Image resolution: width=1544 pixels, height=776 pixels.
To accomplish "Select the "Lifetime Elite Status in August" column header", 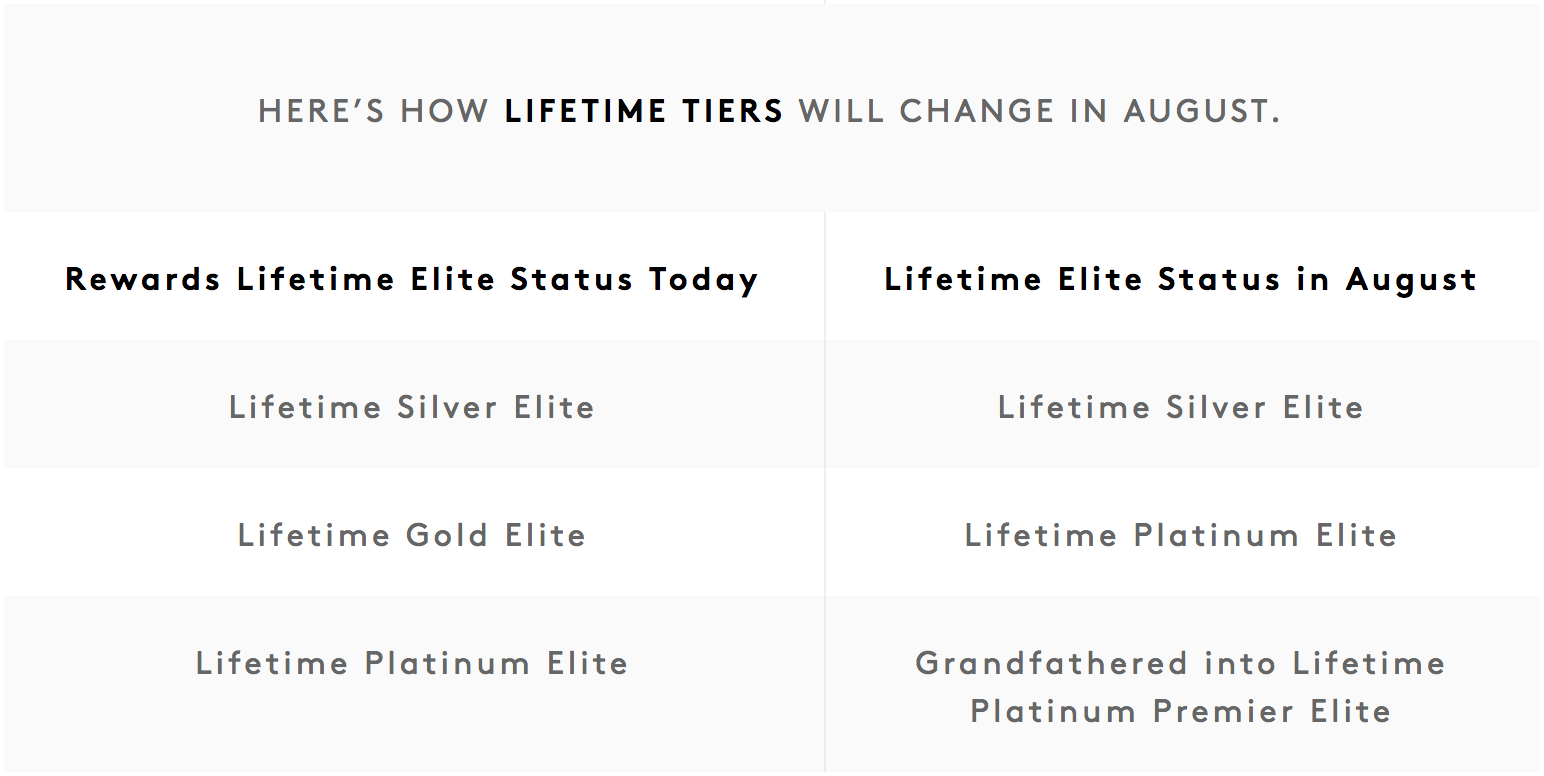I will 1181,279.
